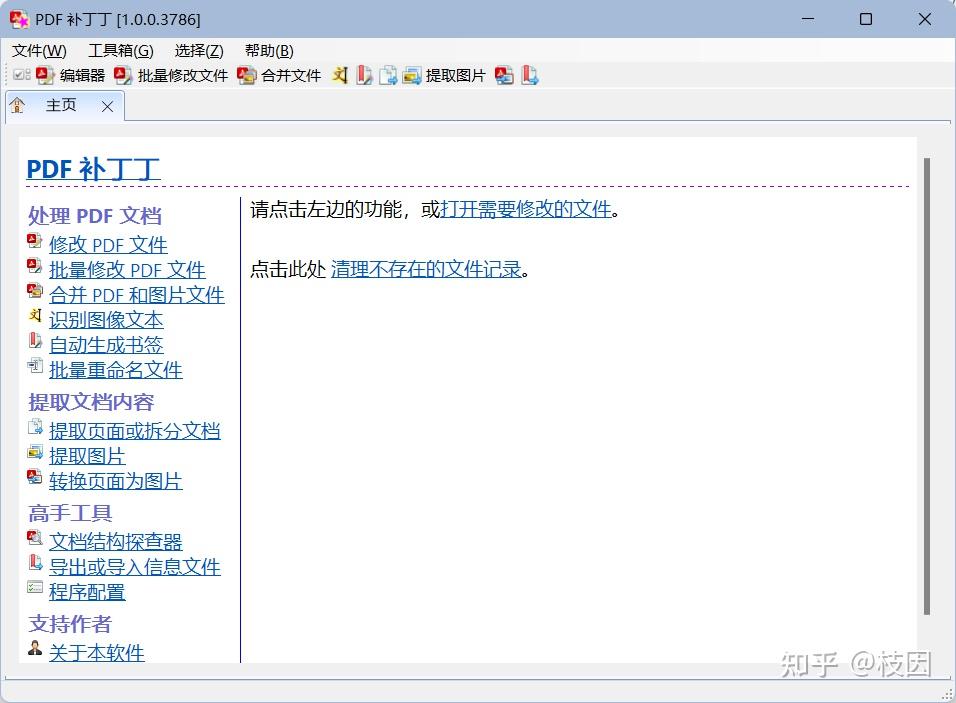Select the 主页 tab
Screen dimensions: 956x703
[61, 105]
